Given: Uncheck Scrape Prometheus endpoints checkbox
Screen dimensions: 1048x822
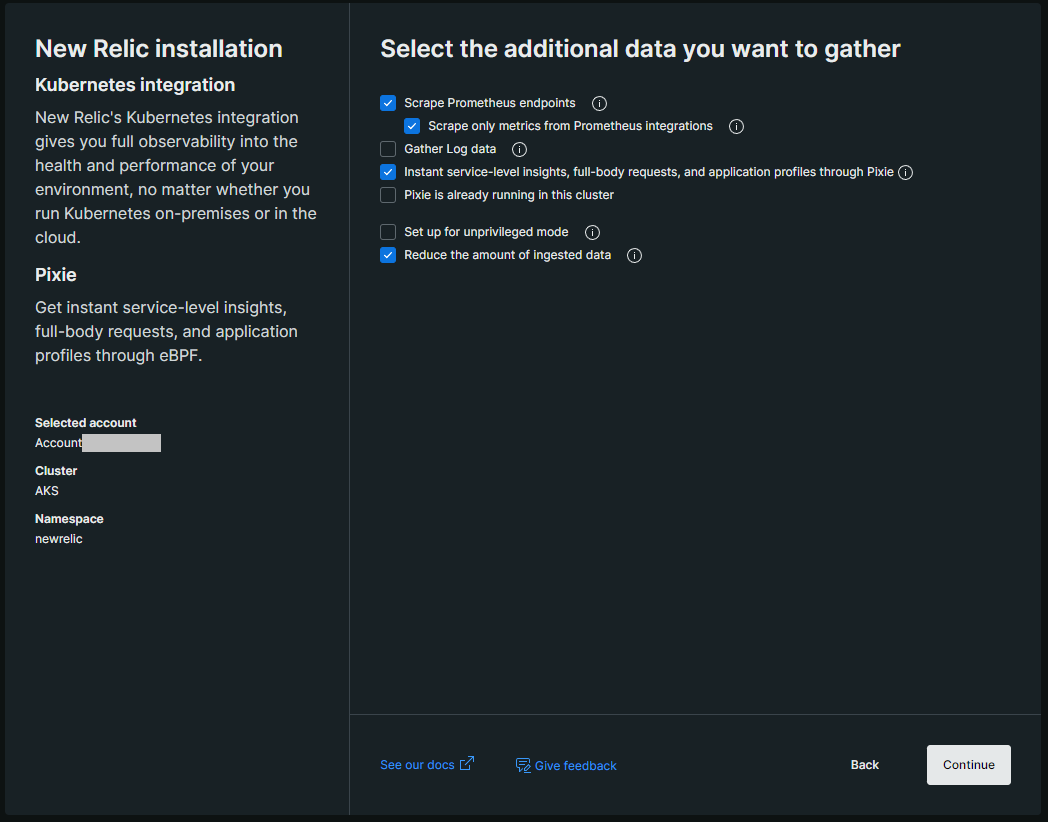Looking at the screenshot, I should tap(388, 103).
